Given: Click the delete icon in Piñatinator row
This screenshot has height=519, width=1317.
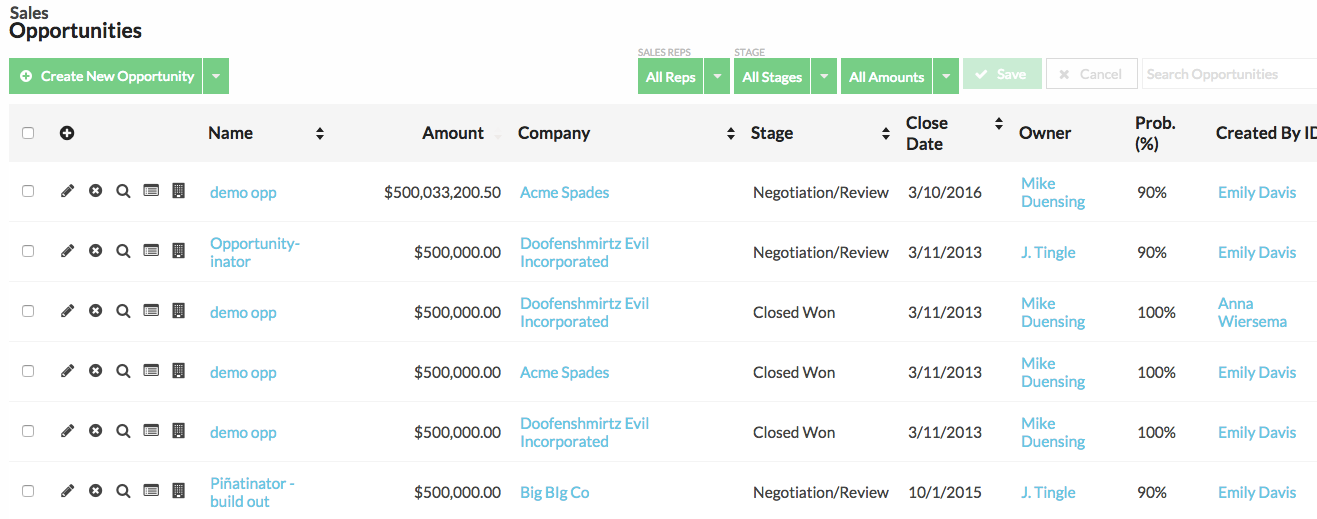Looking at the screenshot, I should point(95,491).
